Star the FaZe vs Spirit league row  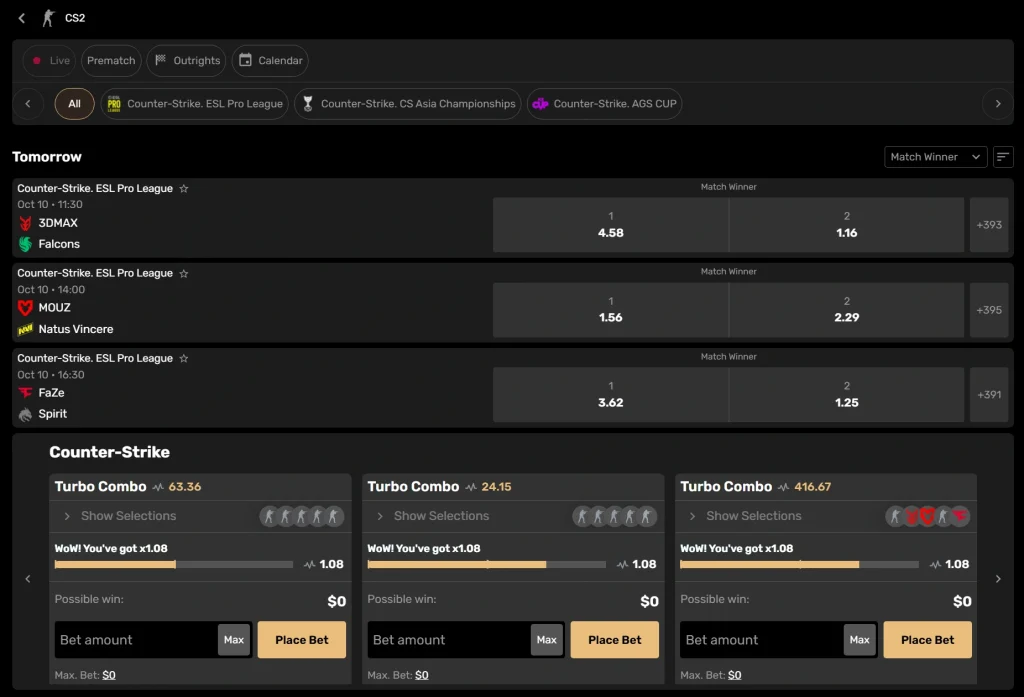coord(184,359)
